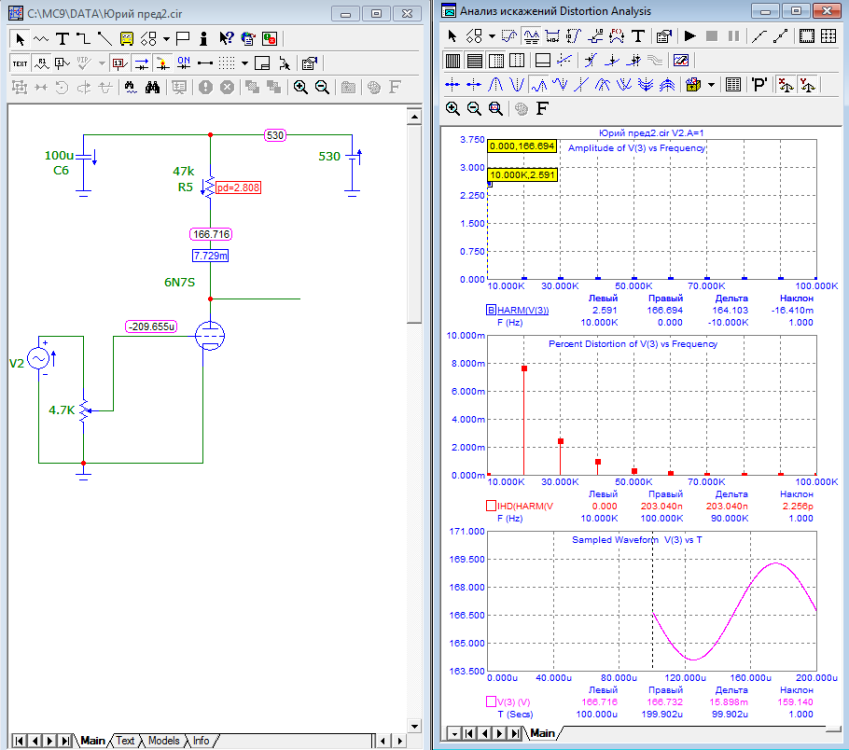Open the grid style dropdown arrow
The height and width of the screenshot is (750, 849).
244,62
